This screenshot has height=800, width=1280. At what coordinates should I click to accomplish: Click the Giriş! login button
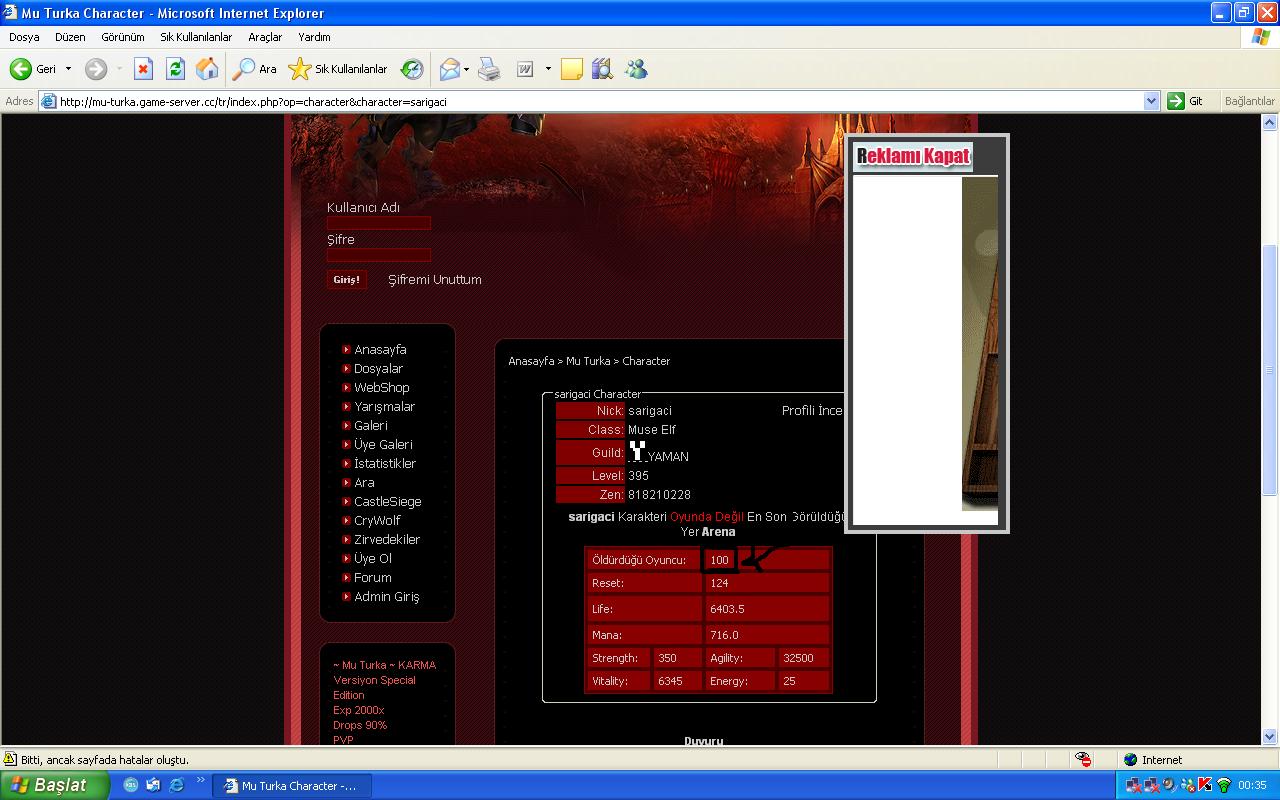[x=347, y=279]
